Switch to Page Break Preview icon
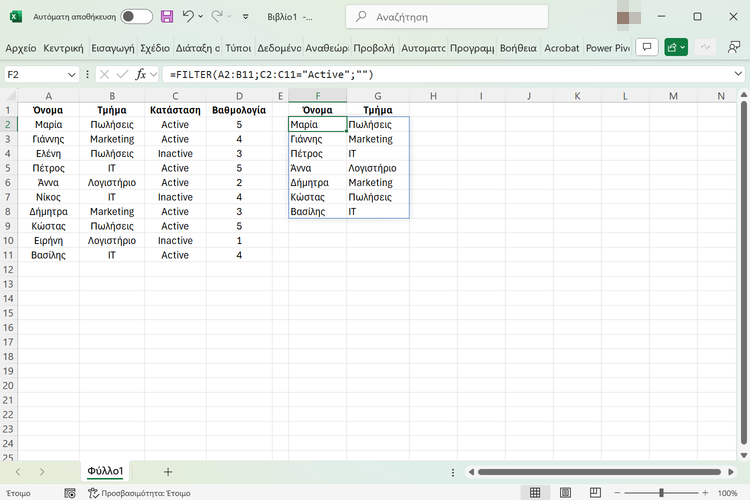 (596, 492)
